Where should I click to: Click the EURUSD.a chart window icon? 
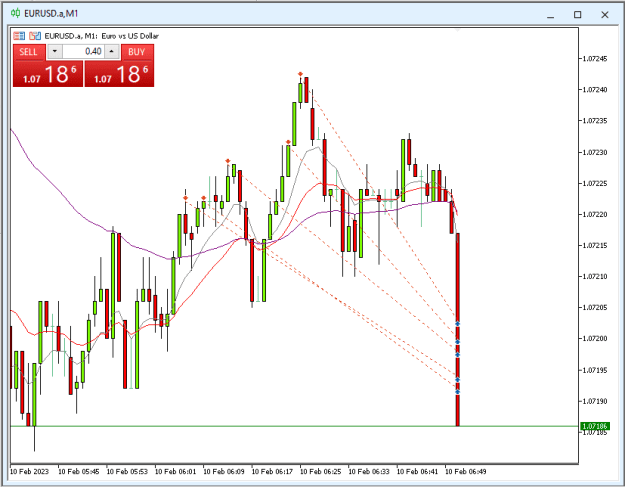pyautogui.click(x=15, y=13)
